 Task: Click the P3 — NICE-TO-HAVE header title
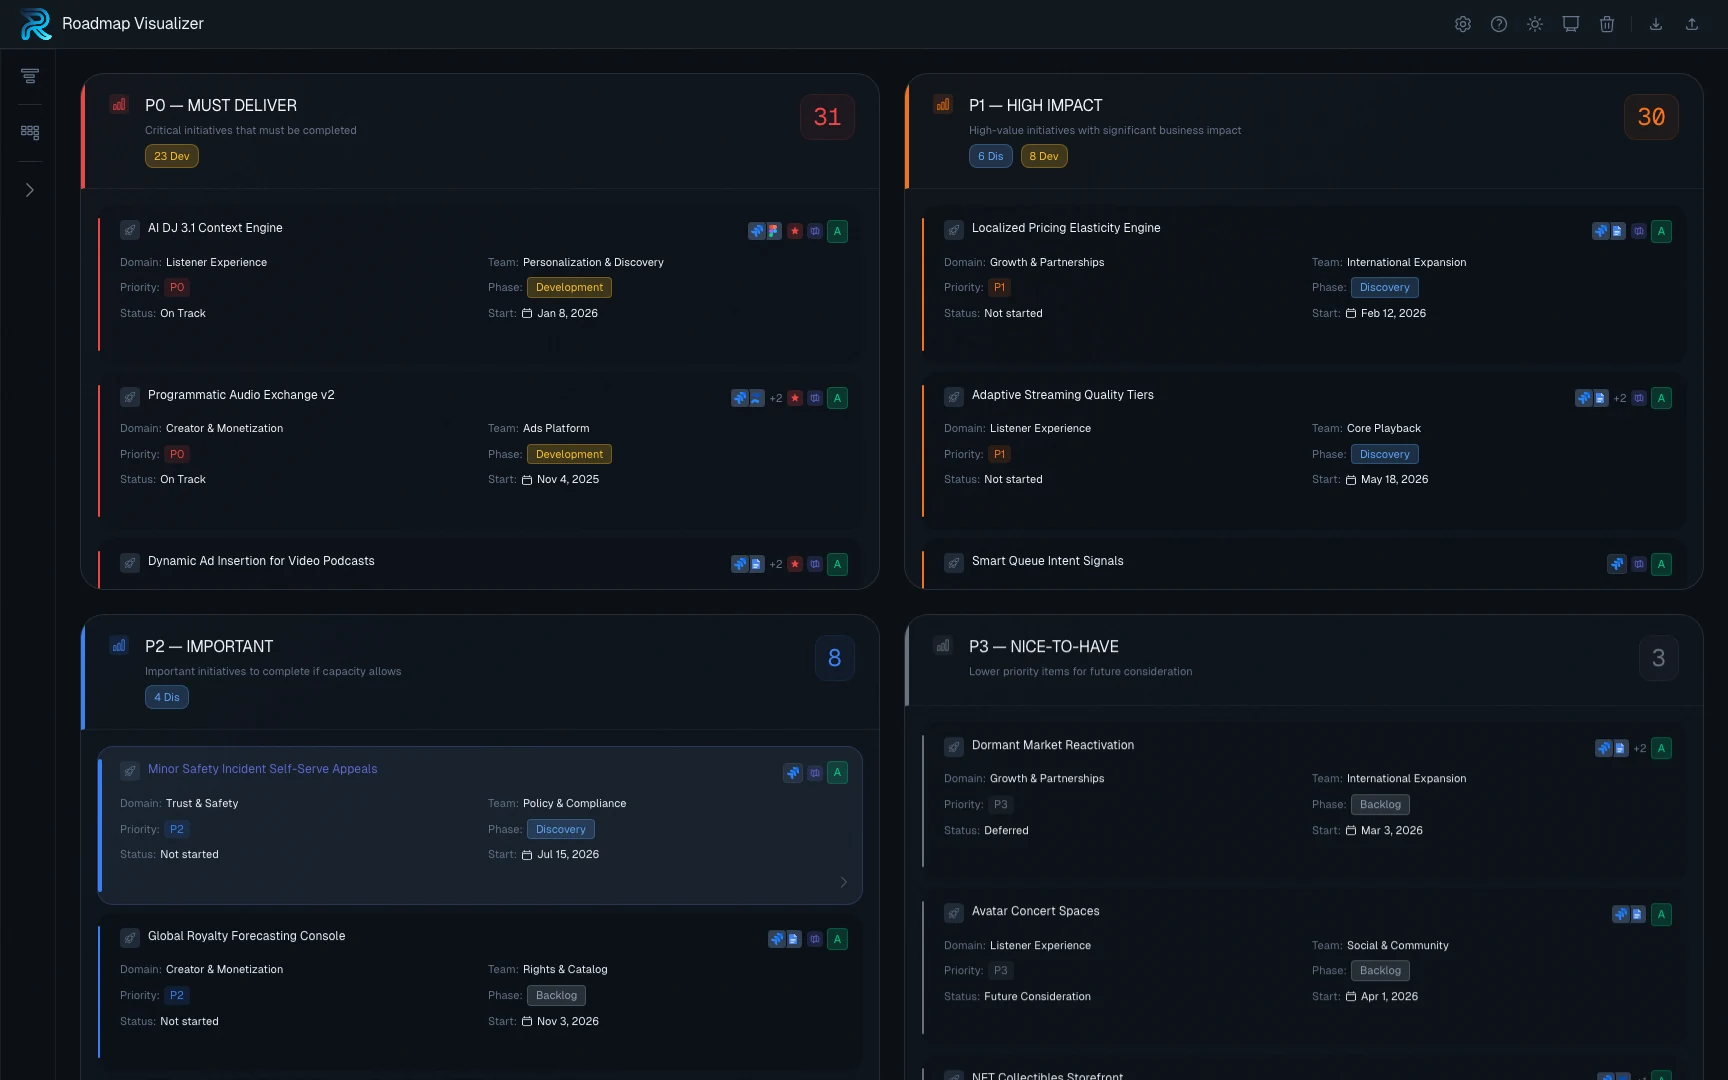click(1044, 647)
